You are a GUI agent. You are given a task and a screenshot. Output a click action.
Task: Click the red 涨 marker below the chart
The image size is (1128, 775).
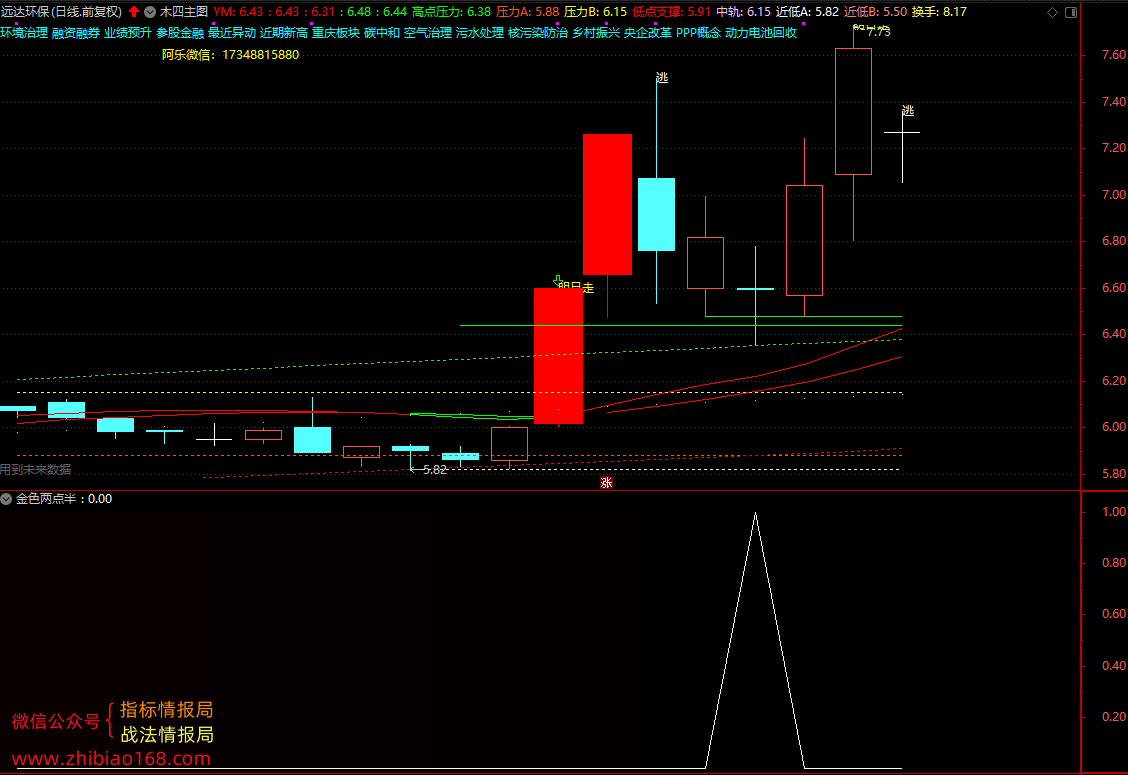pos(606,483)
